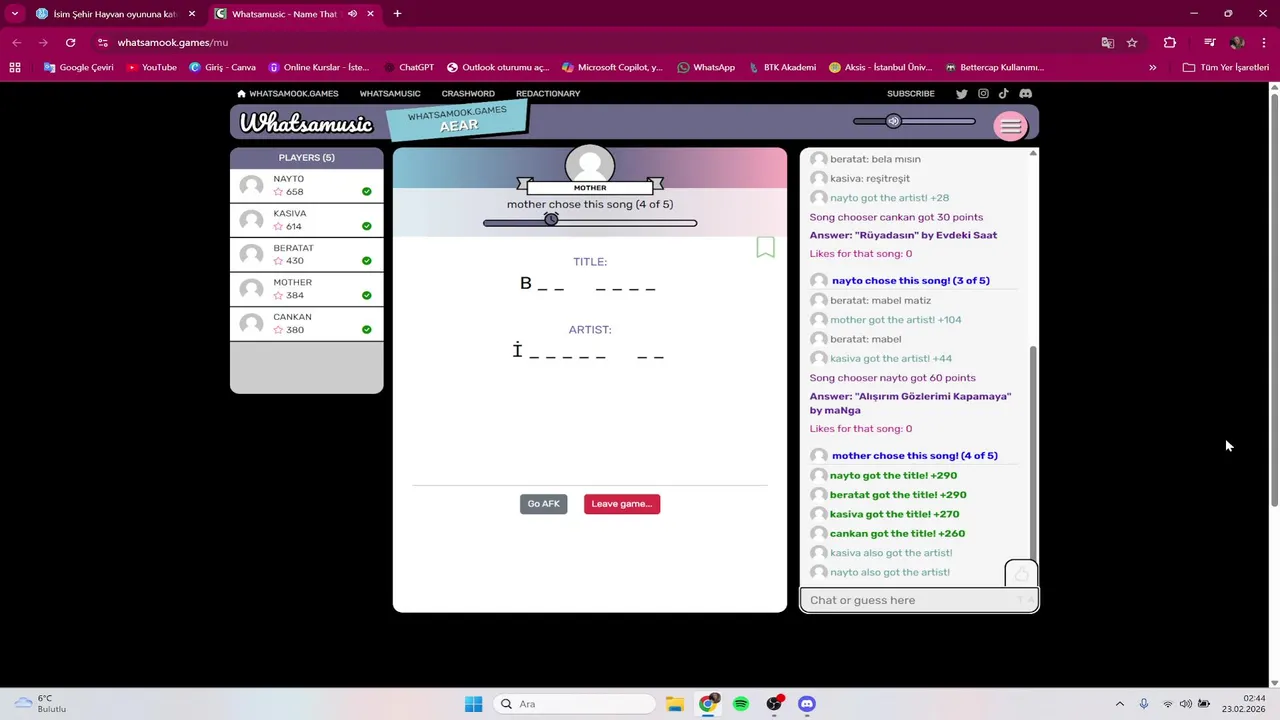Select player NAYTO in players list
Screen dimensions: 1280x720
click(306, 186)
